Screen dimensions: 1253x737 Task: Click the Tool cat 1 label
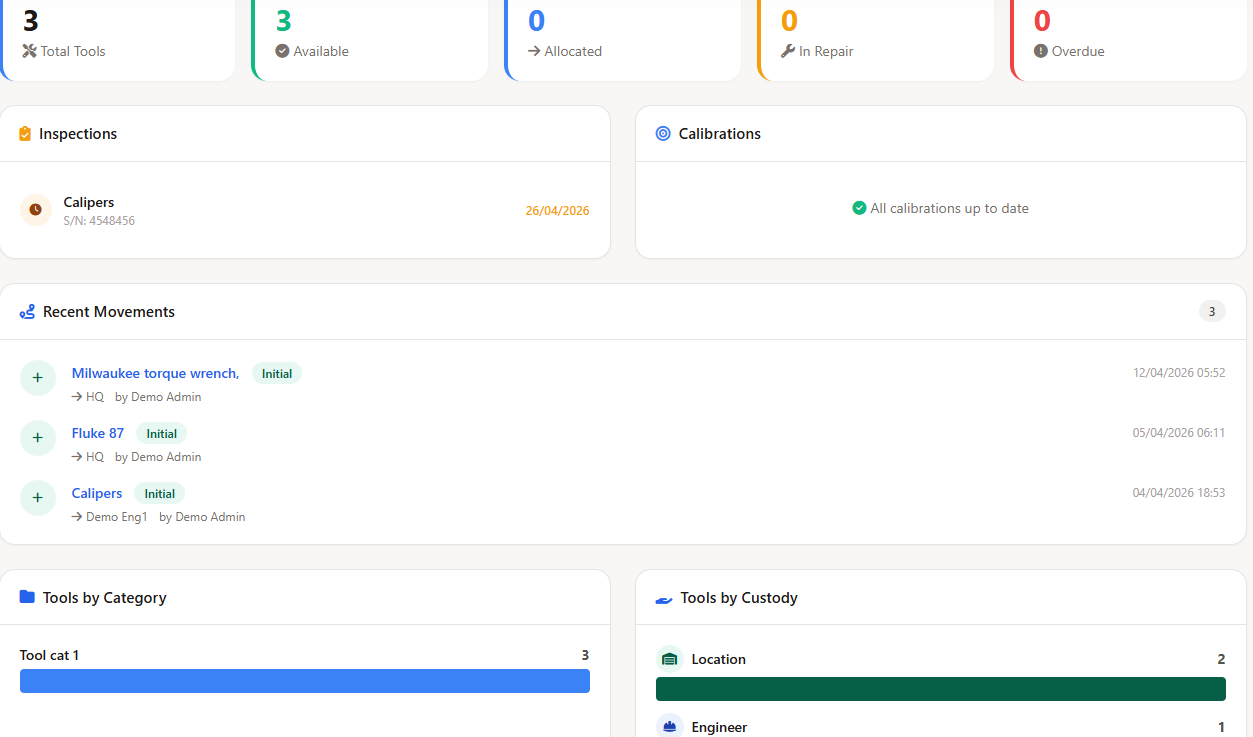click(49, 655)
